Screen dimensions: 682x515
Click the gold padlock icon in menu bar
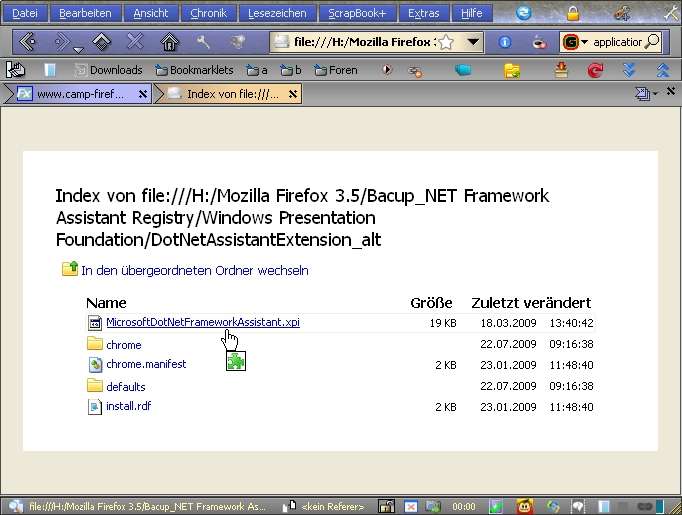(573, 13)
